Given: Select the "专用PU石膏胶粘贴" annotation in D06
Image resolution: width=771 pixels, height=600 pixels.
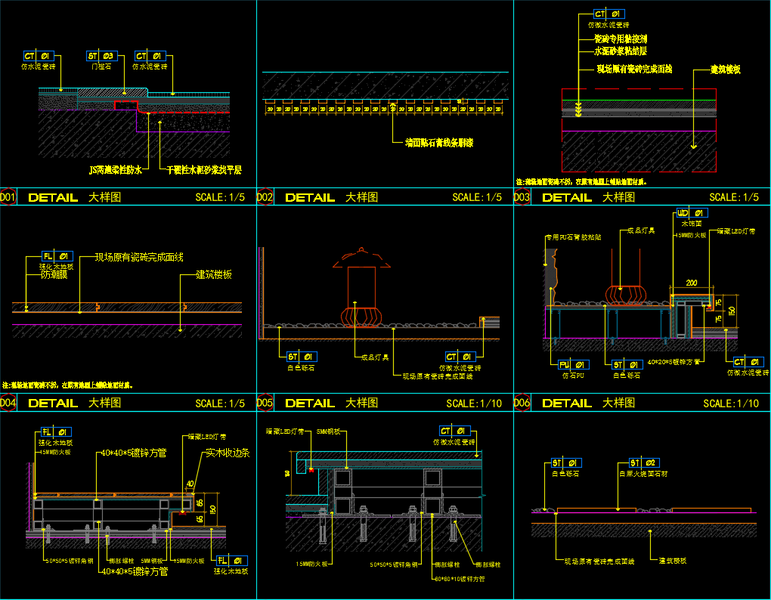Looking at the screenshot, I should point(573,237).
